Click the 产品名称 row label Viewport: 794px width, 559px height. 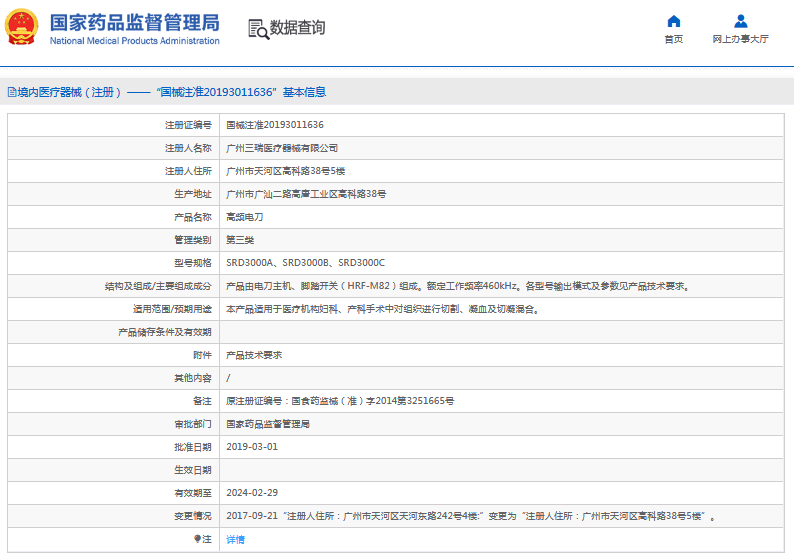point(192,217)
